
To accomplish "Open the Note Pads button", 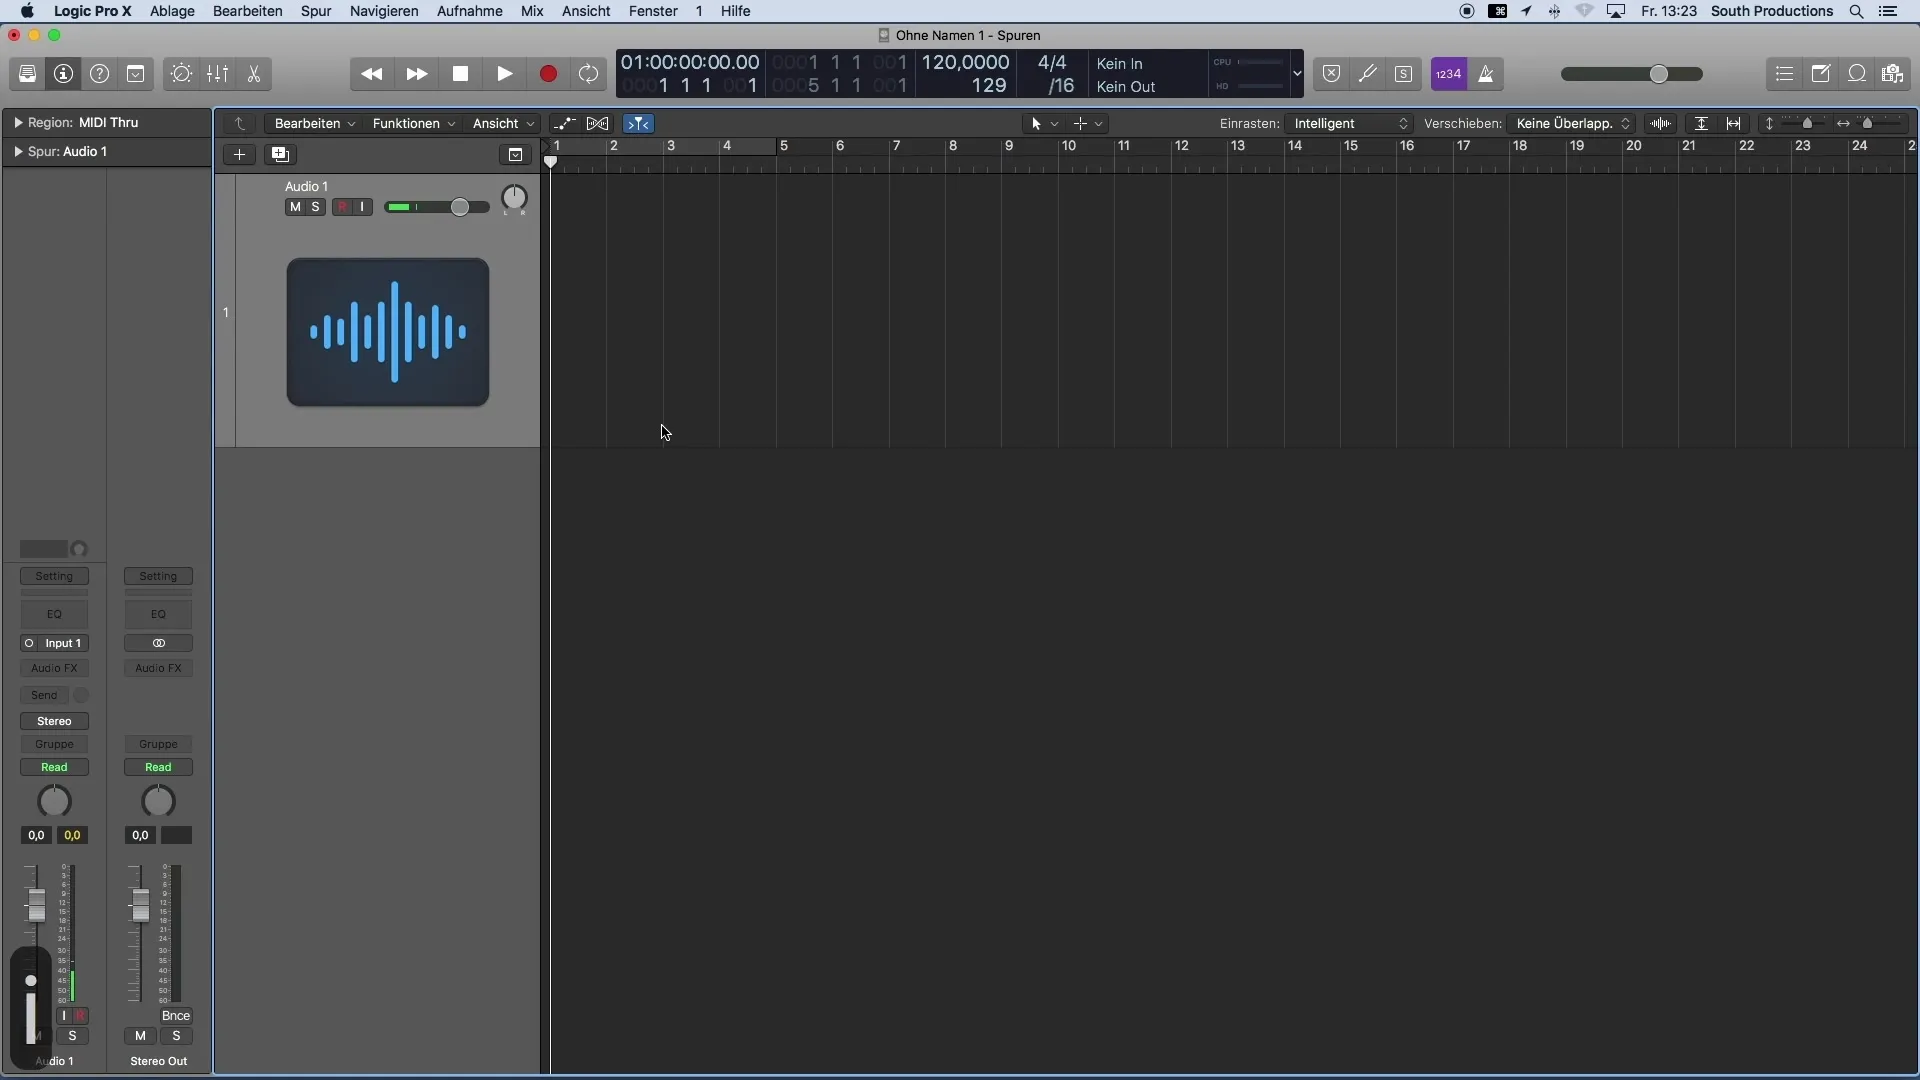I will [1820, 74].
